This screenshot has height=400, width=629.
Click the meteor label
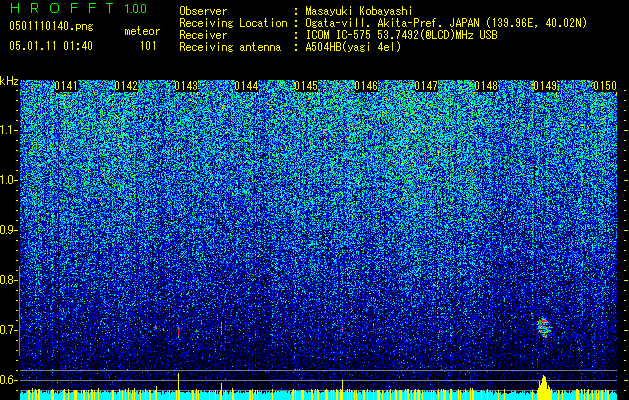pos(142,31)
